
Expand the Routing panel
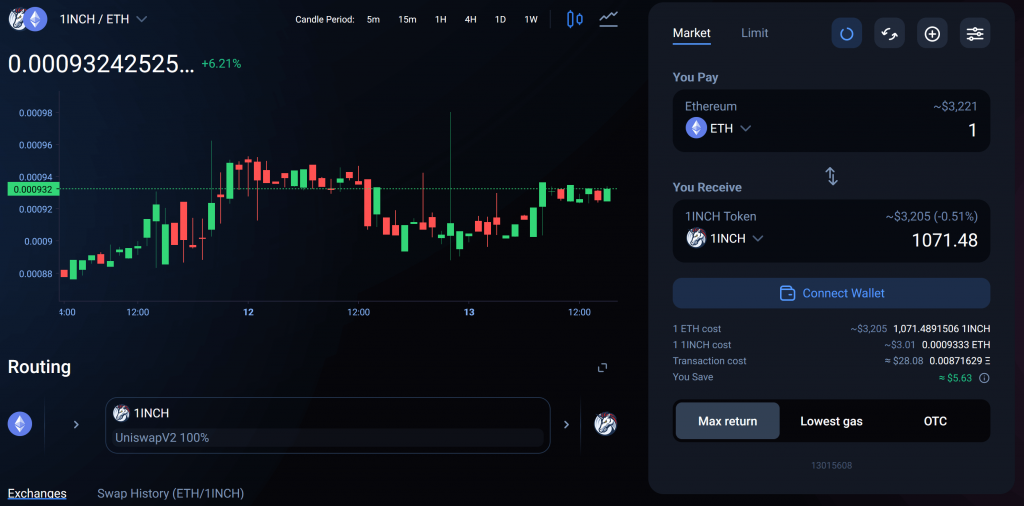pyautogui.click(x=603, y=368)
